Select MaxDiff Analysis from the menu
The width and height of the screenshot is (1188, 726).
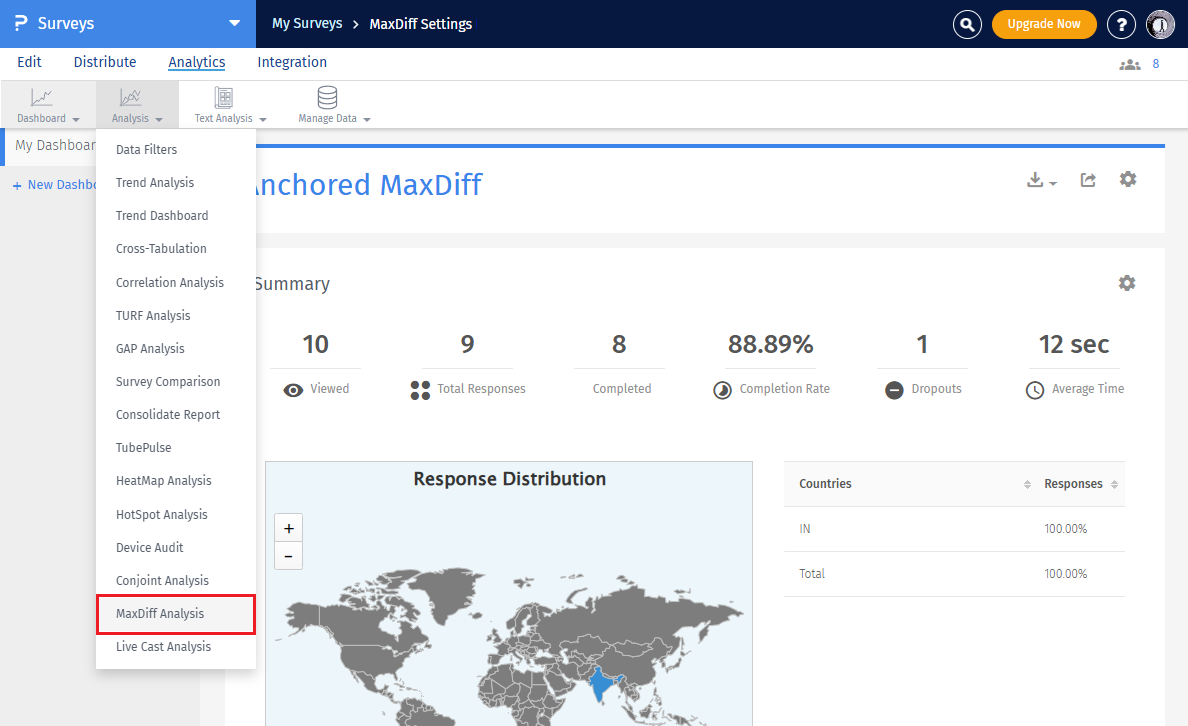click(x=160, y=614)
